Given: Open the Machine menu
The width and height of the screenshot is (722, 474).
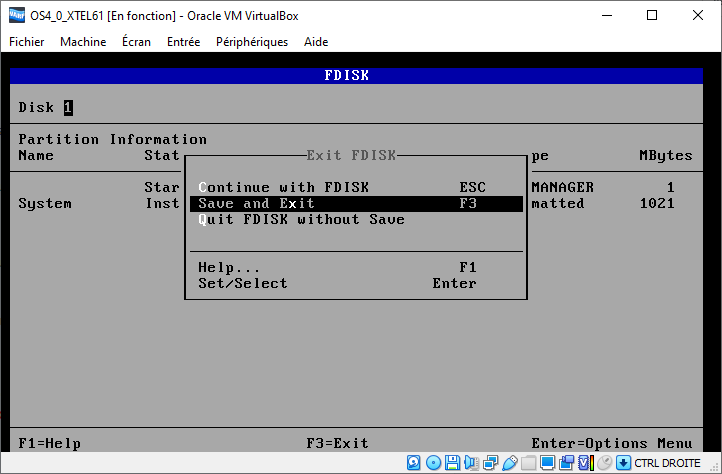Looking at the screenshot, I should click(83, 42).
